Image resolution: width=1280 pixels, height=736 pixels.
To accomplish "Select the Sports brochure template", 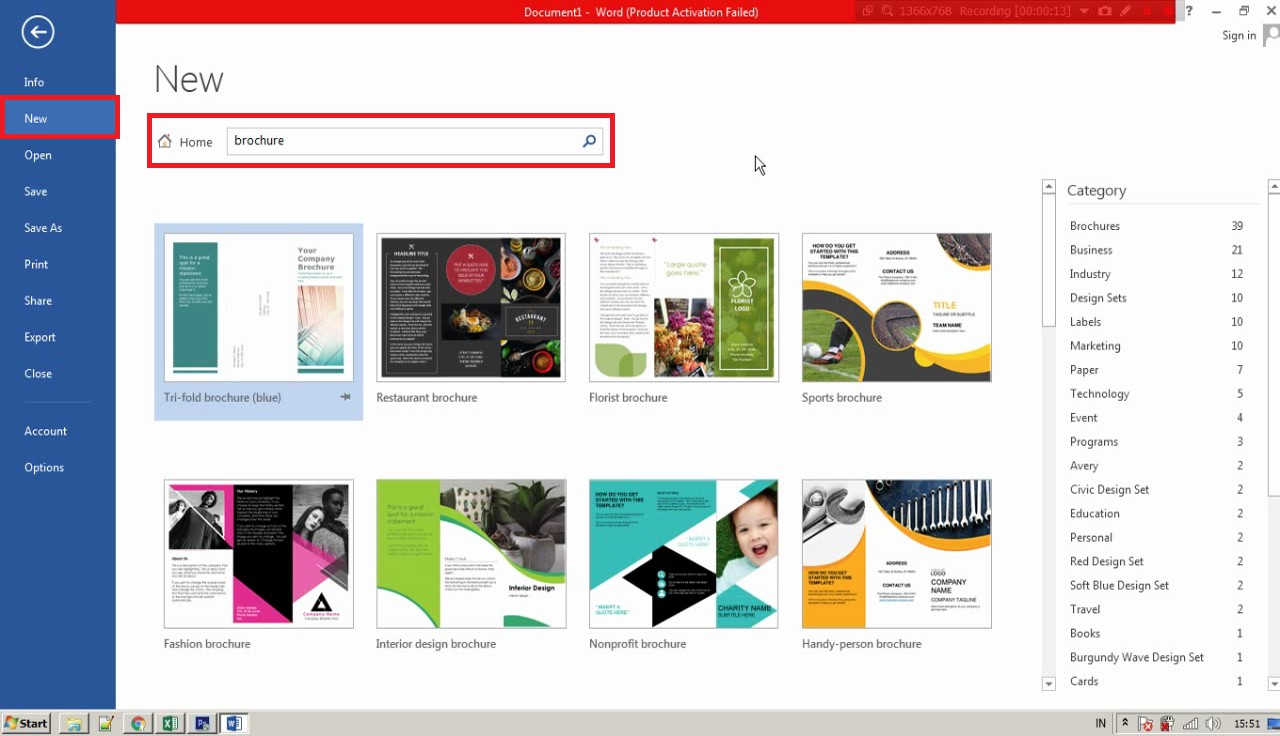I will [x=897, y=307].
